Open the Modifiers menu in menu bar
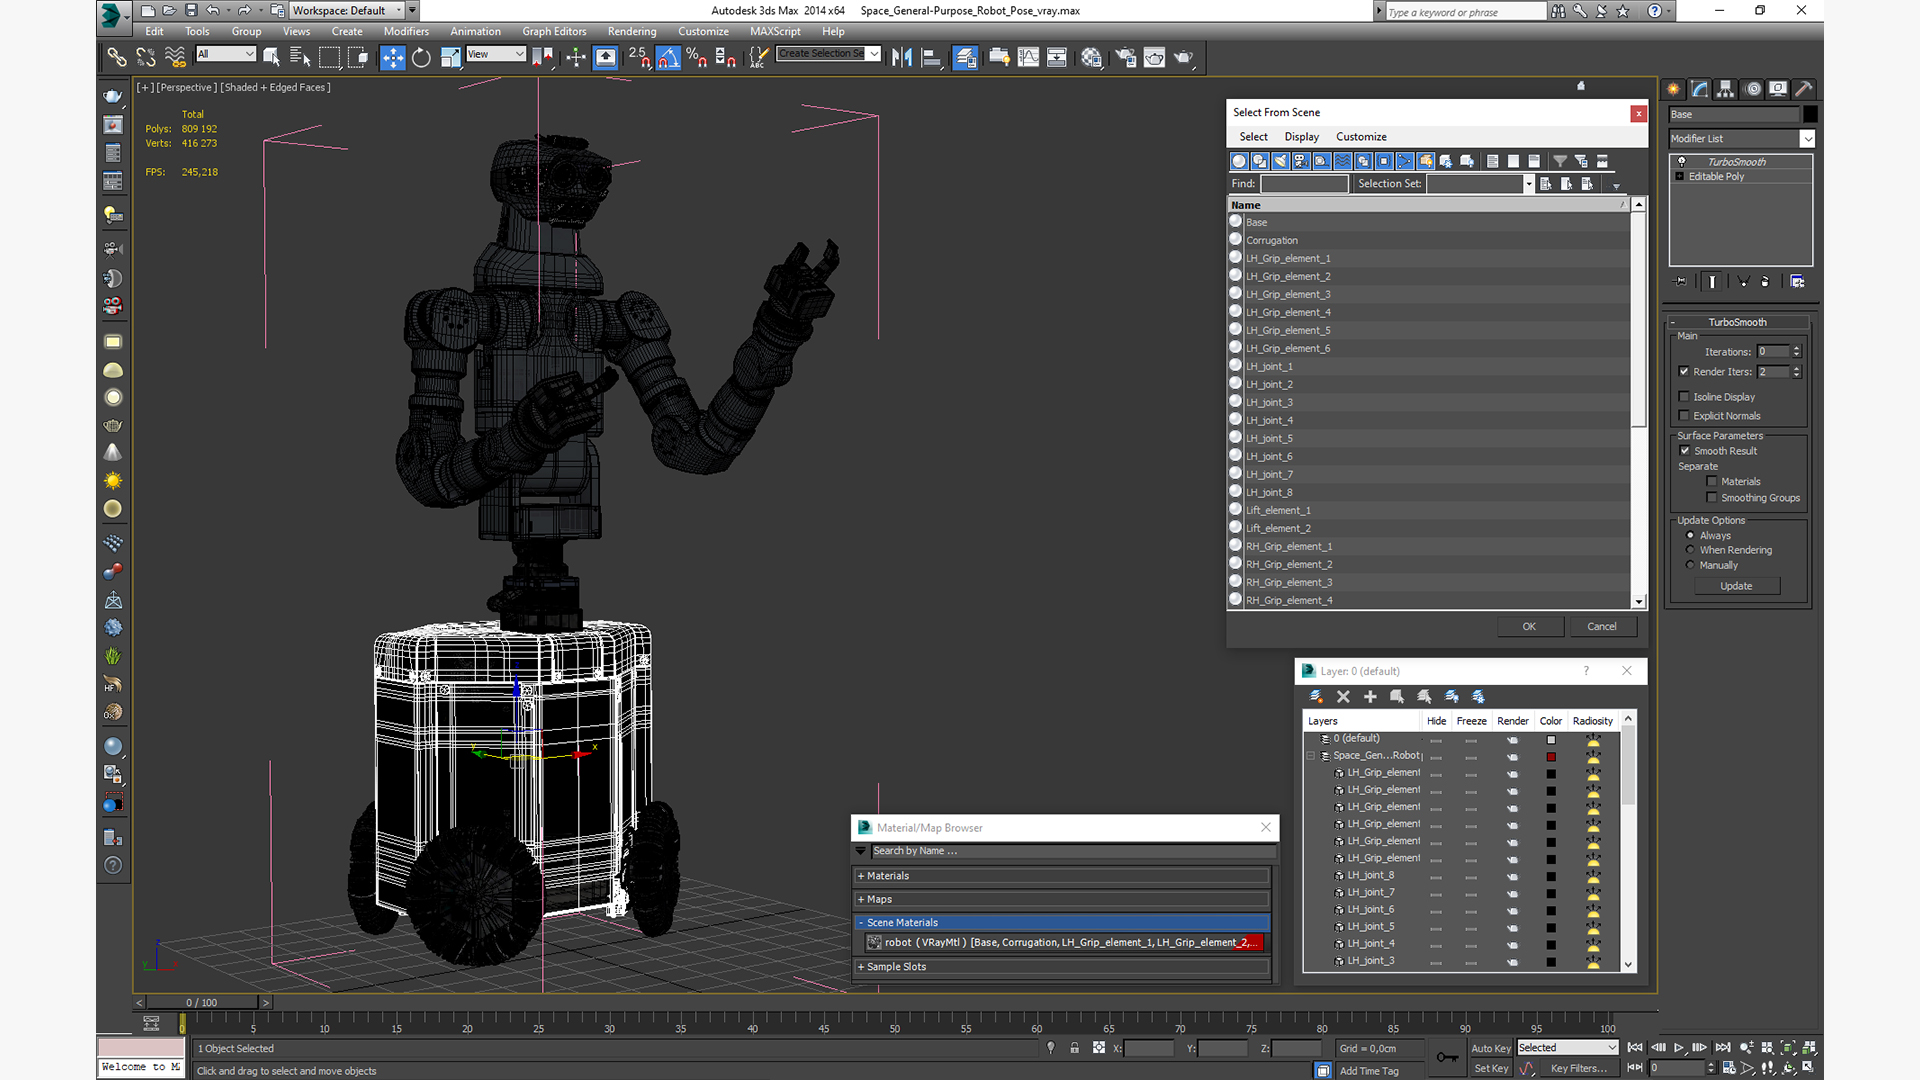 (405, 30)
